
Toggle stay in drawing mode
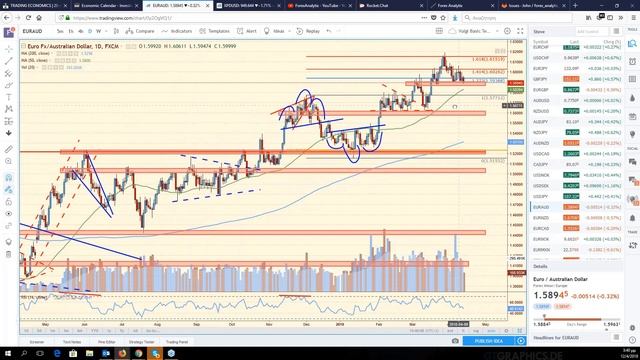(9, 189)
